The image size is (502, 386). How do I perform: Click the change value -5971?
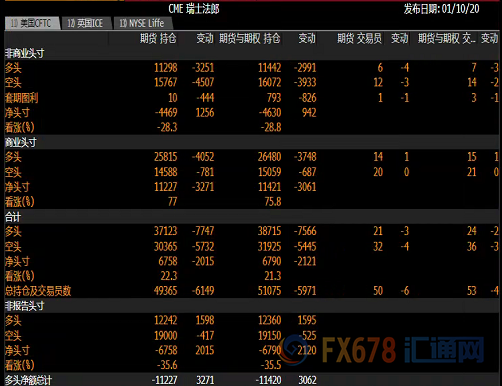click(x=305, y=291)
